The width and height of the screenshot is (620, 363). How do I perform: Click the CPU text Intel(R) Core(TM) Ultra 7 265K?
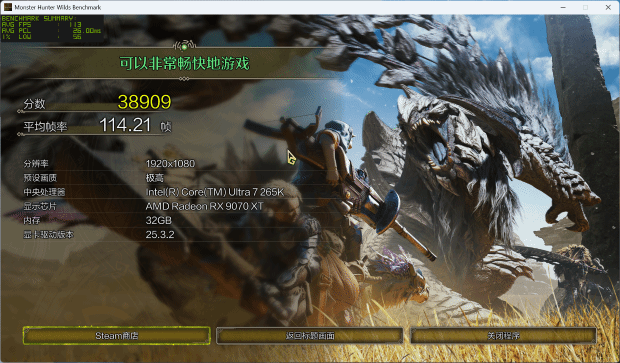click(x=215, y=192)
